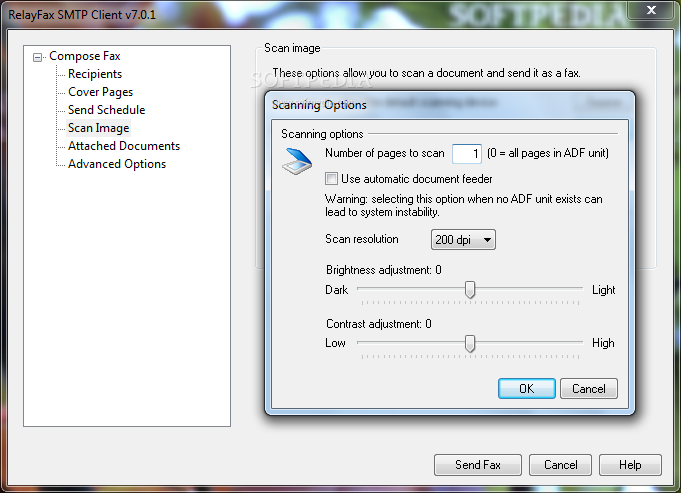Screen dimensions: 681x493
Task: Click the 'Scanning Options' dialog title
Action: click(319, 105)
